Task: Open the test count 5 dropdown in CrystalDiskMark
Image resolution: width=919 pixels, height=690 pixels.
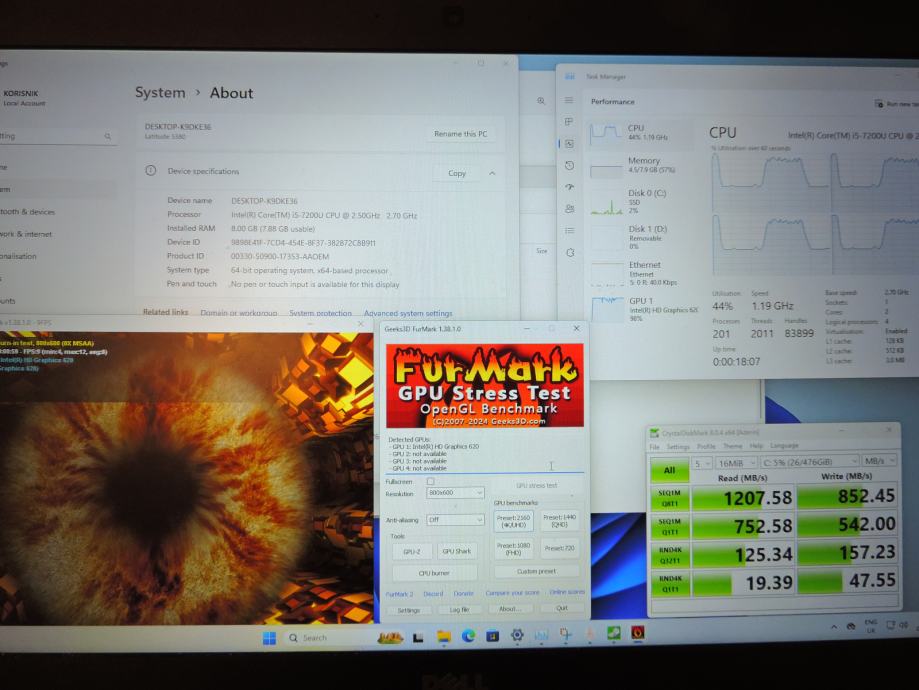Action: 702,463
